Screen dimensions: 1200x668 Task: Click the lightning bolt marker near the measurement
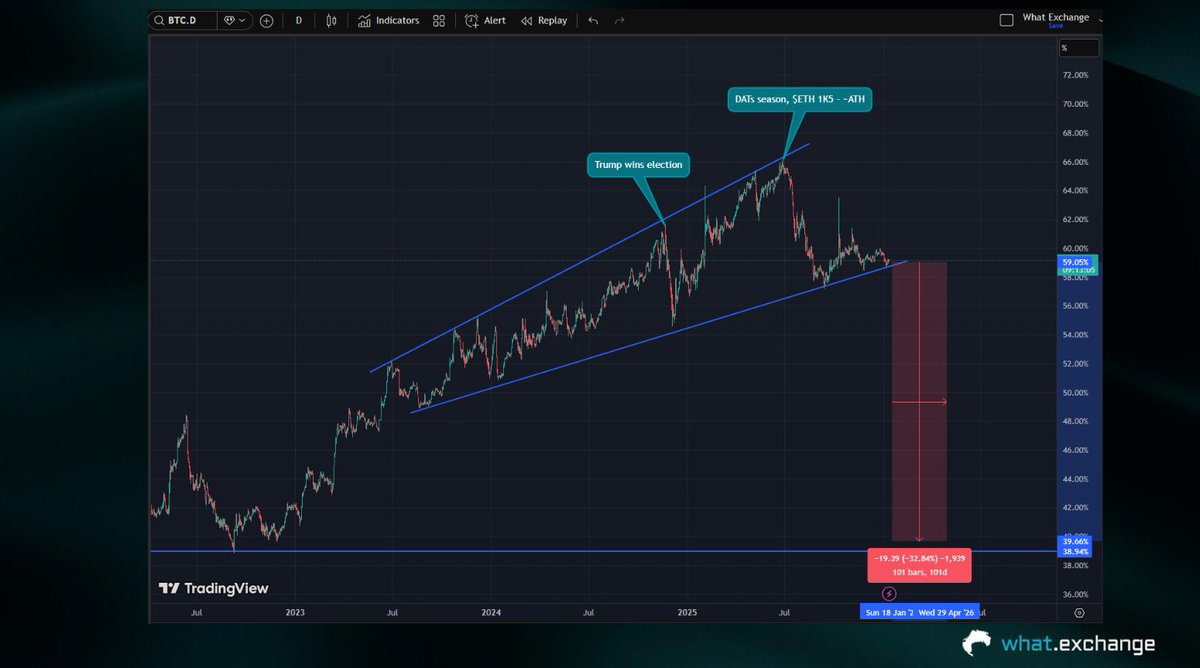(887, 593)
